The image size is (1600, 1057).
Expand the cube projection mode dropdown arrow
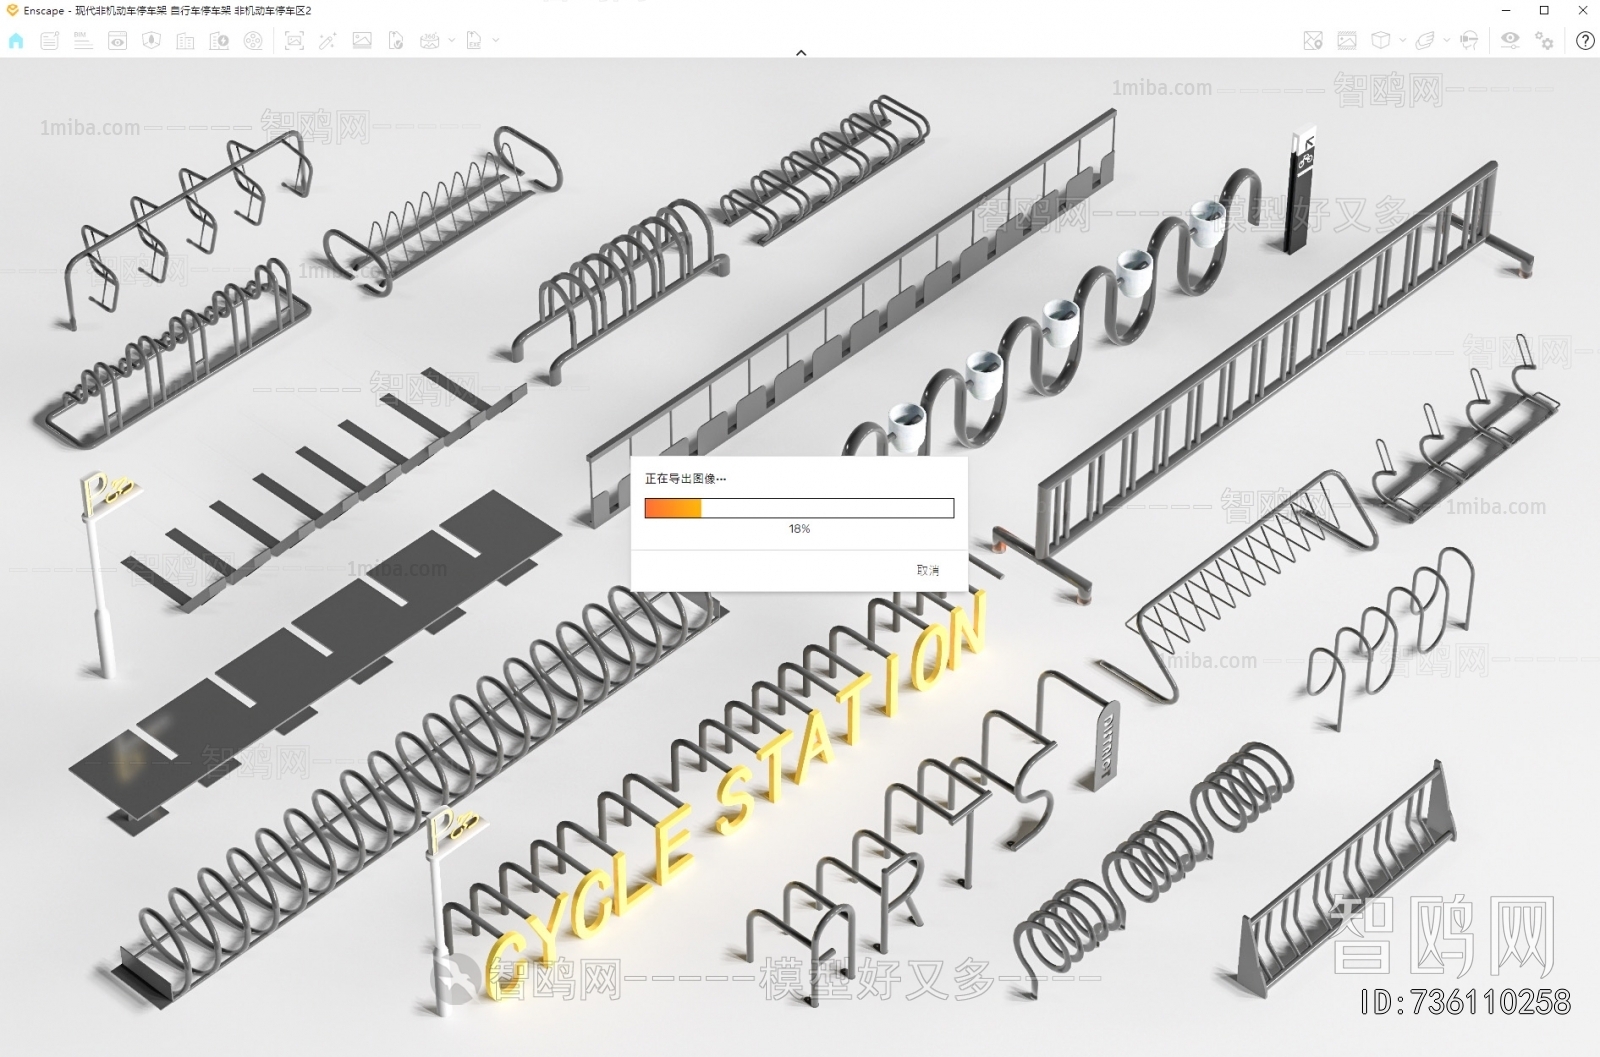coord(1402,41)
